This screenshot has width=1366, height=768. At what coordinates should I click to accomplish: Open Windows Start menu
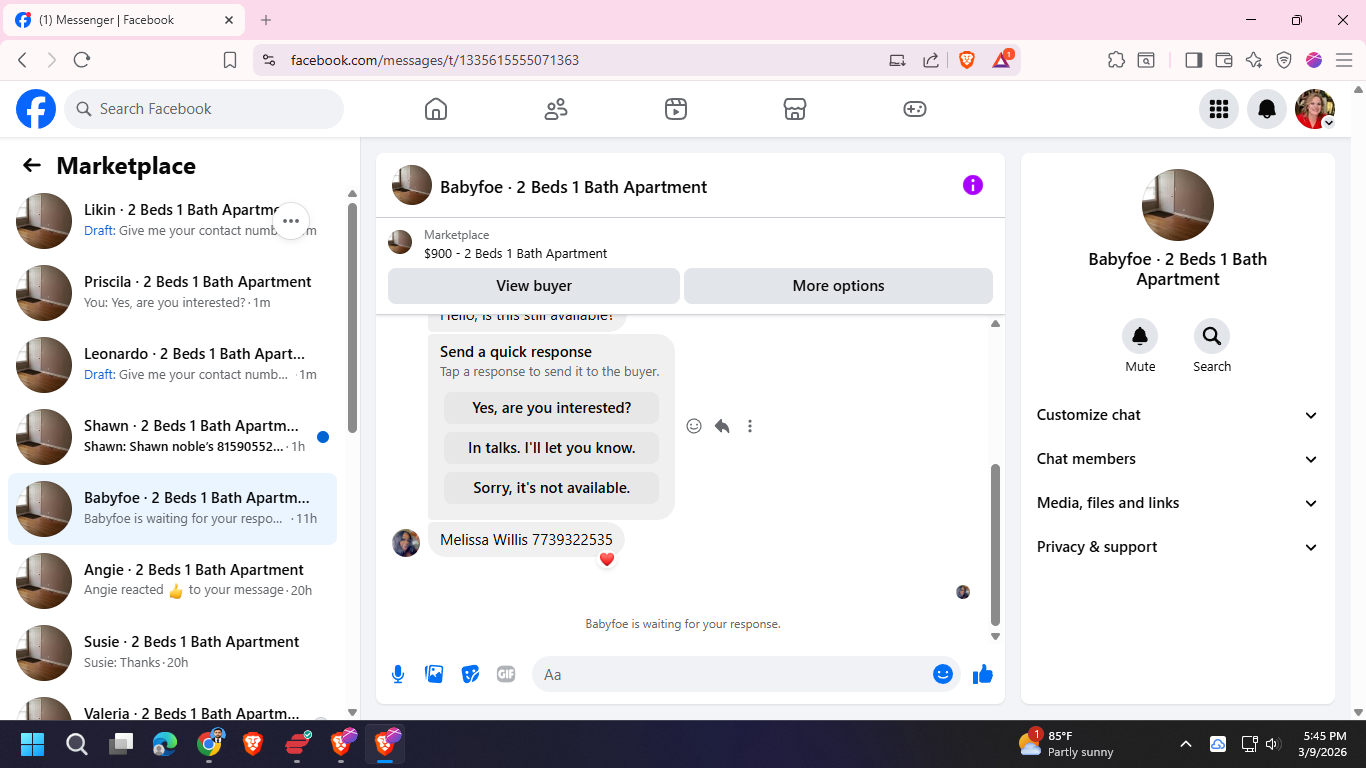click(32, 744)
